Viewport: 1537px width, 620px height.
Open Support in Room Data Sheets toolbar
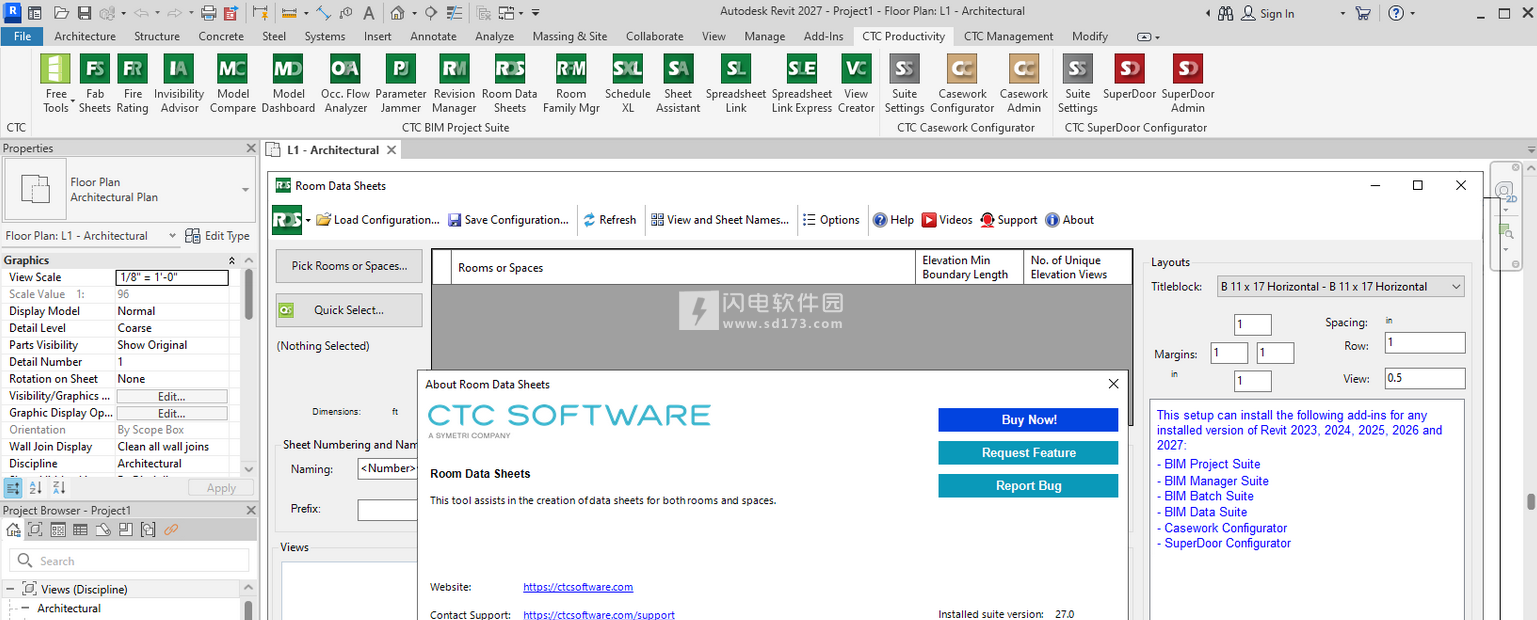point(1009,220)
